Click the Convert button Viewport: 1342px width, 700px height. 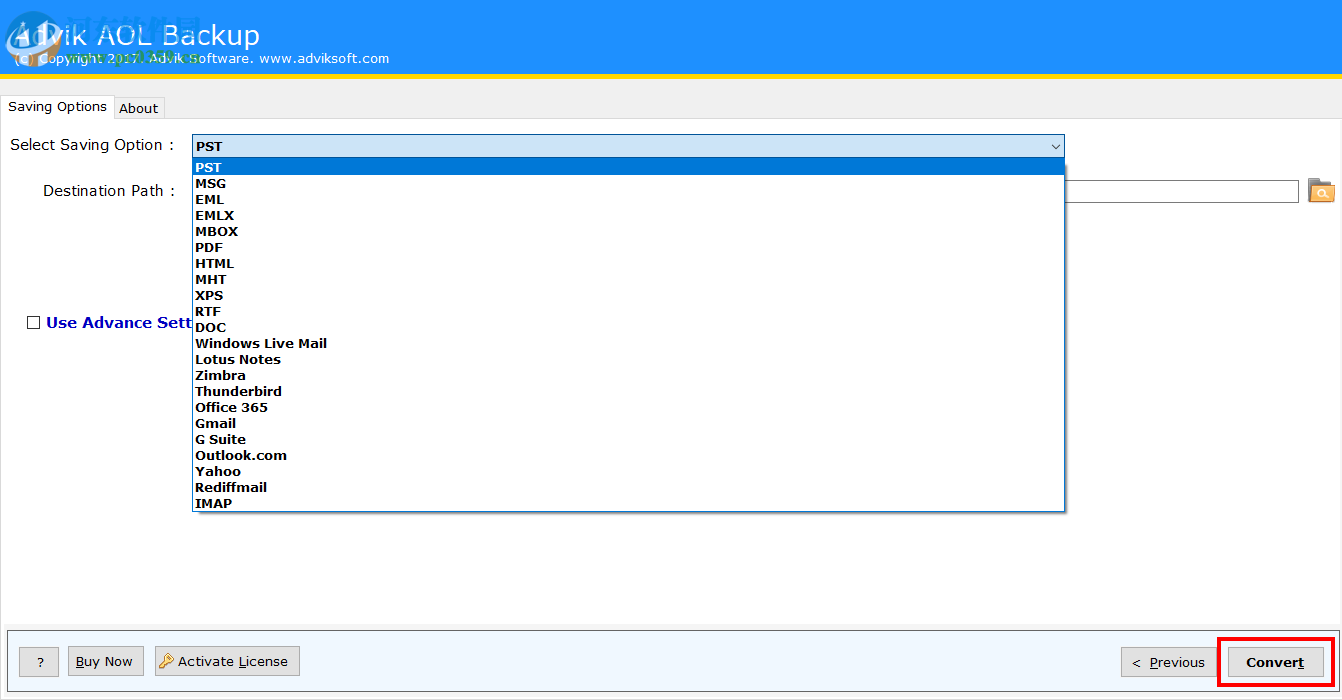click(x=1274, y=661)
